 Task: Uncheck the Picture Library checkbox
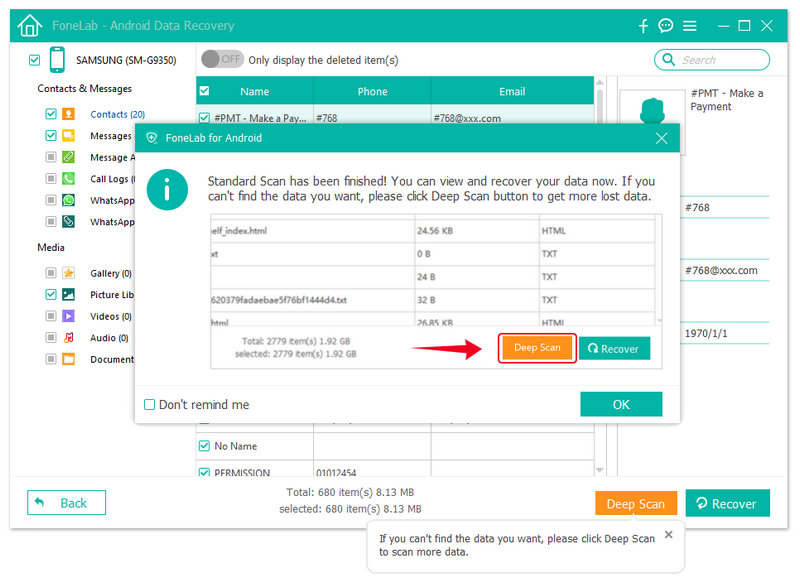tap(51, 294)
